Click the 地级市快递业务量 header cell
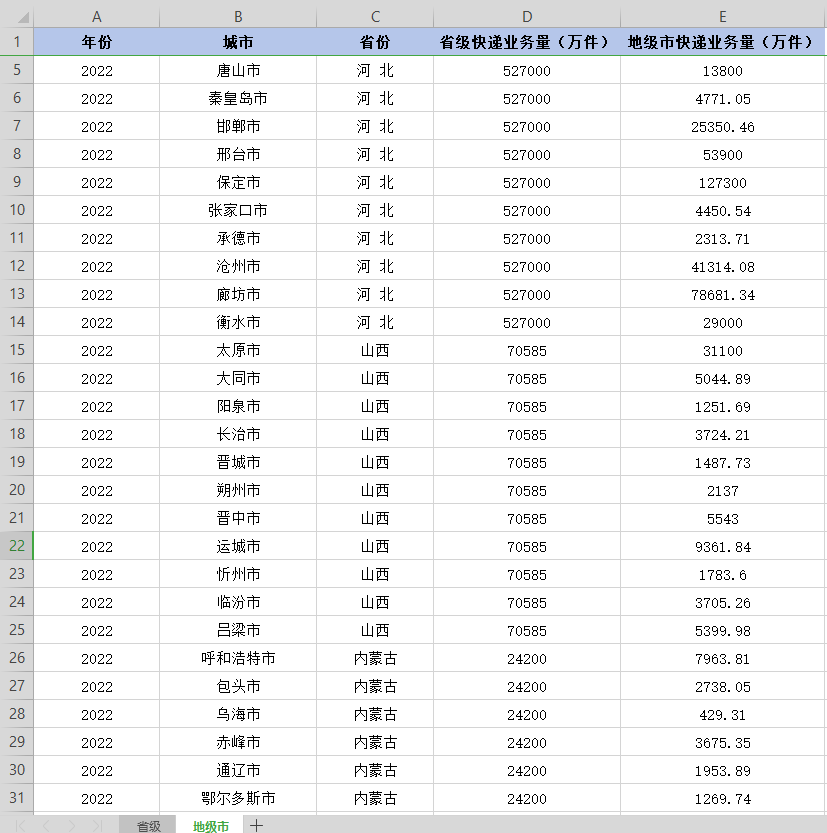 click(x=723, y=42)
